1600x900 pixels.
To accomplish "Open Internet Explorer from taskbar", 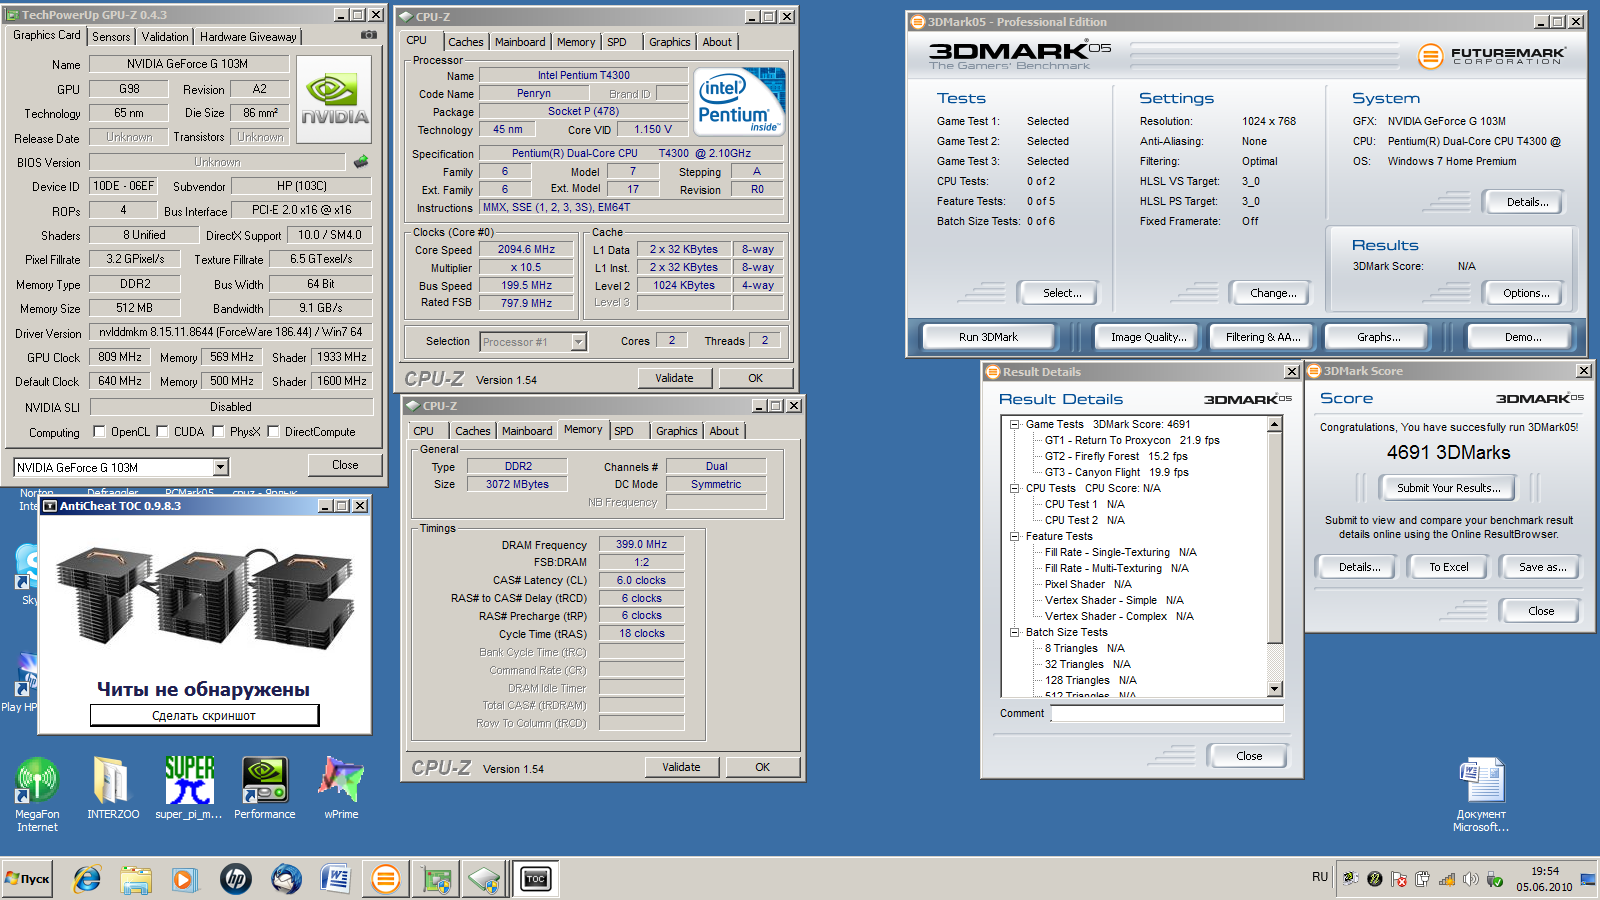I will pyautogui.click(x=87, y=879).
